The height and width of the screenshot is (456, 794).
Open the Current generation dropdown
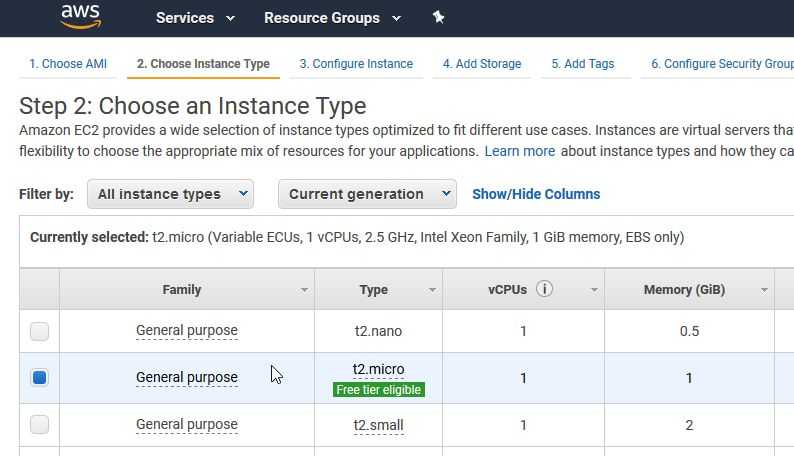[367, 194]
